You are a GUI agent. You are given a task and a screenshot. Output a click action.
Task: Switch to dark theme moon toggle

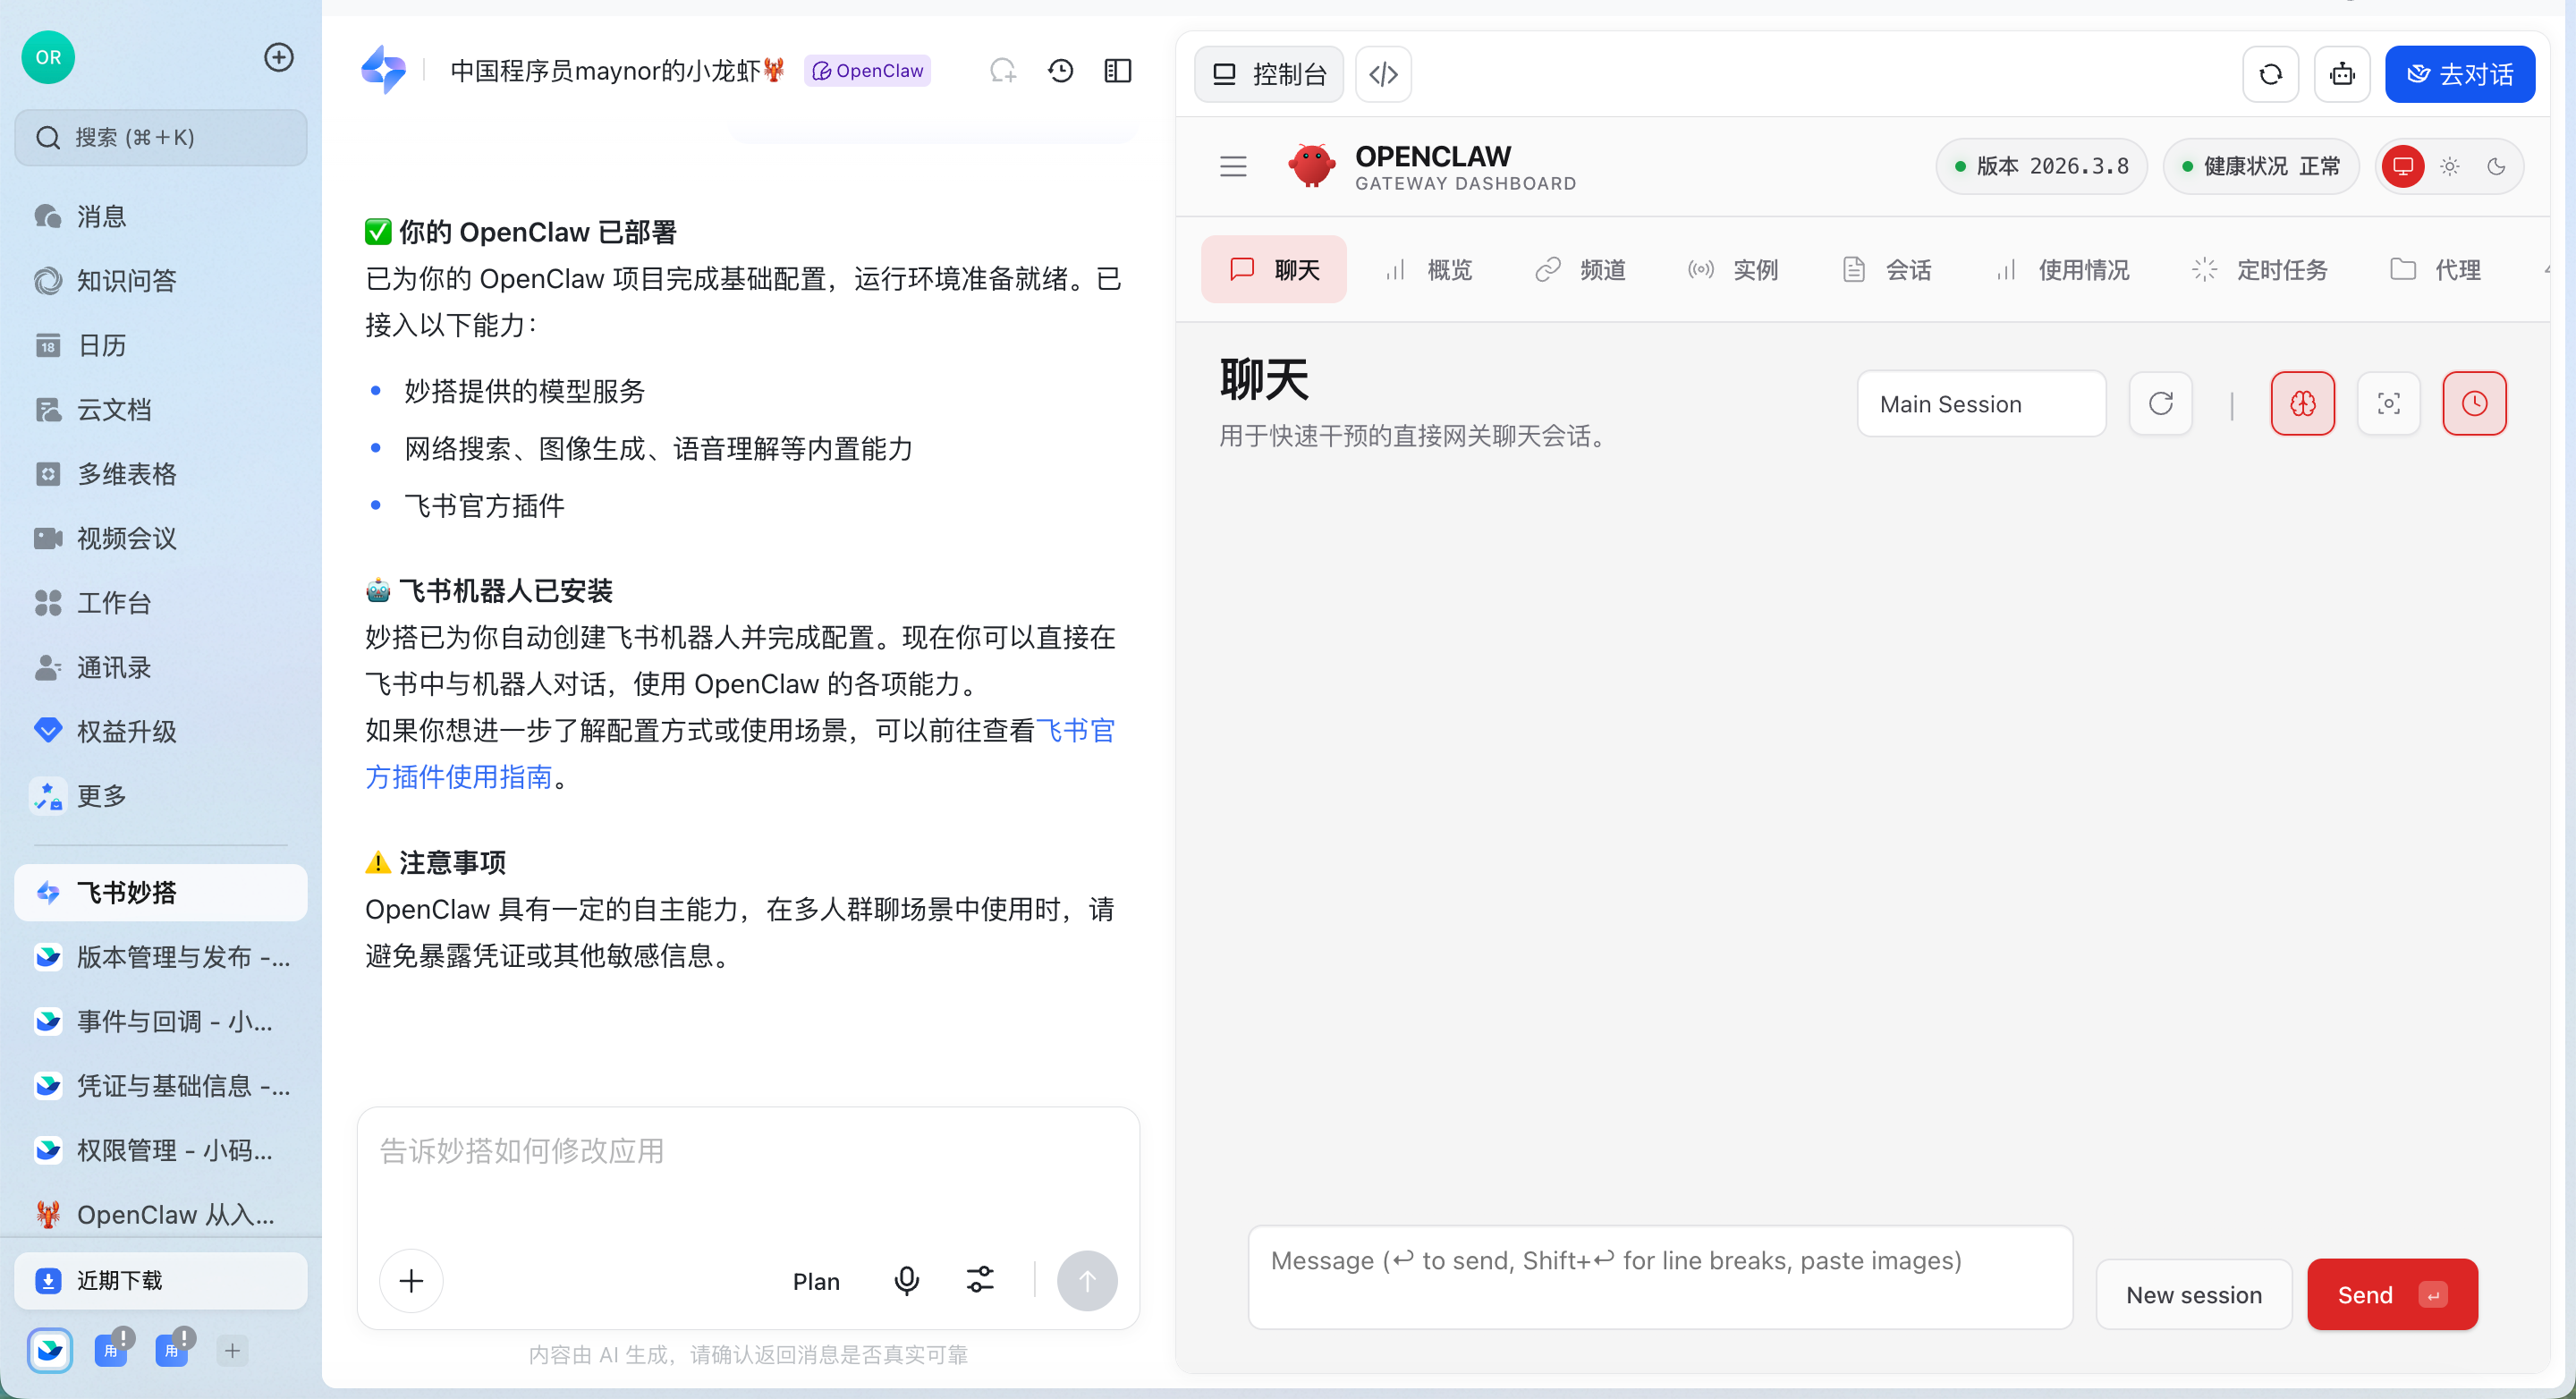(x=2496, y=167)
